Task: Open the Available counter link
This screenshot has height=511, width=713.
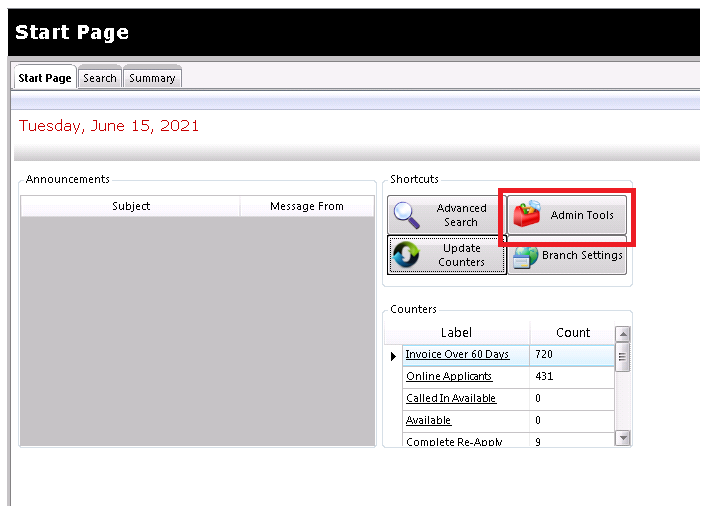Action: 428,420
